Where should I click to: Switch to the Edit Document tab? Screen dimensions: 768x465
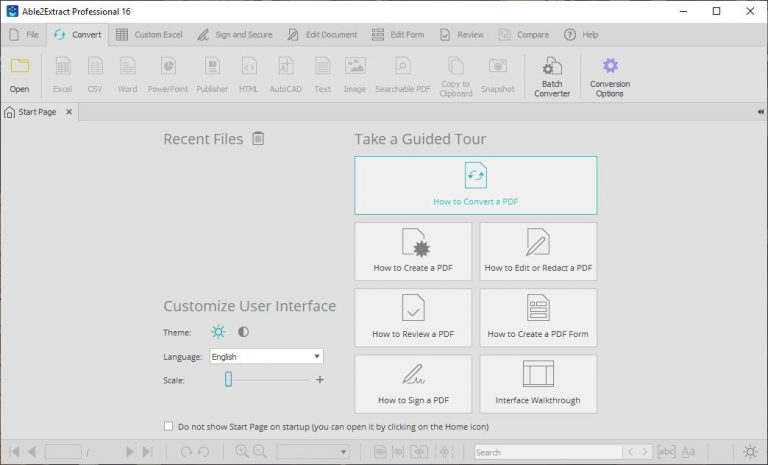[322, 35]
